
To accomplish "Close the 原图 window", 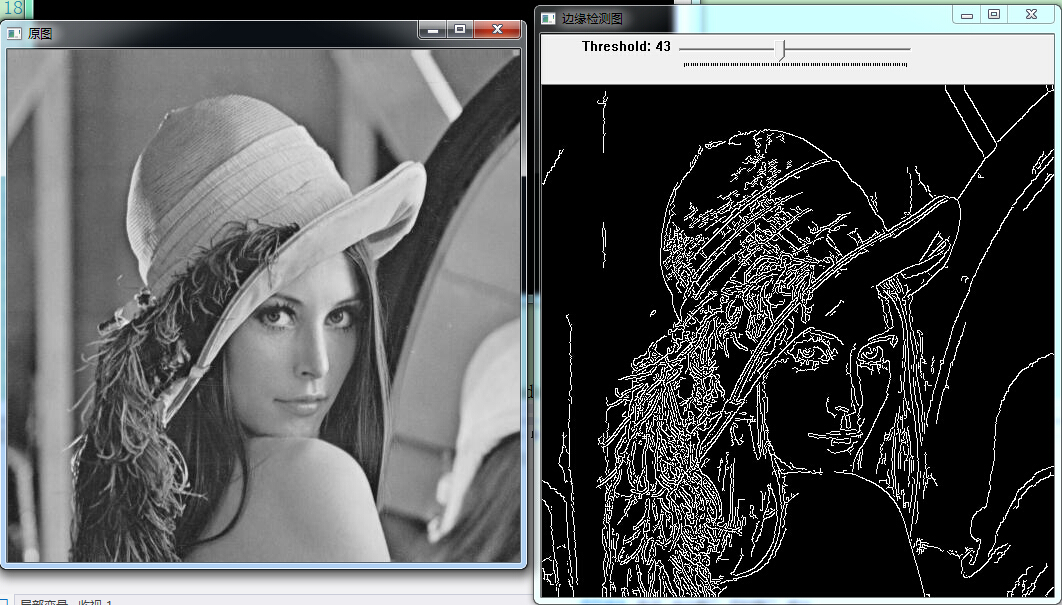I will pos(495,30).
